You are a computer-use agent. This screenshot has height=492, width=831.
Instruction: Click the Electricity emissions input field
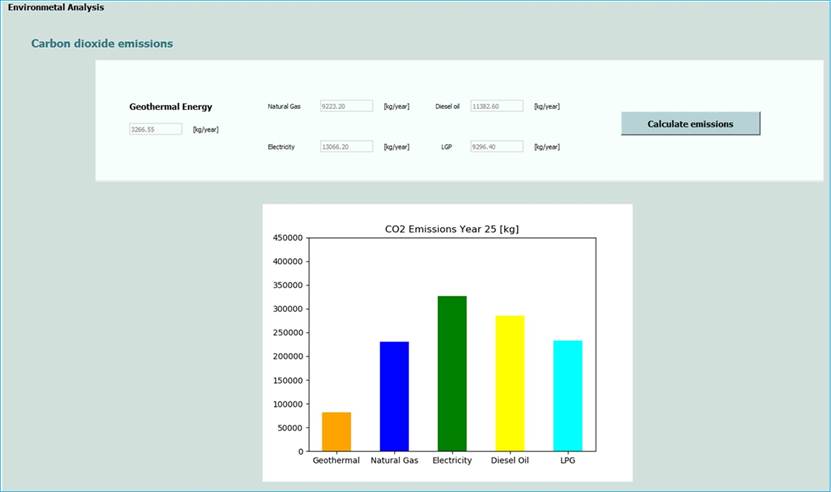346,146
